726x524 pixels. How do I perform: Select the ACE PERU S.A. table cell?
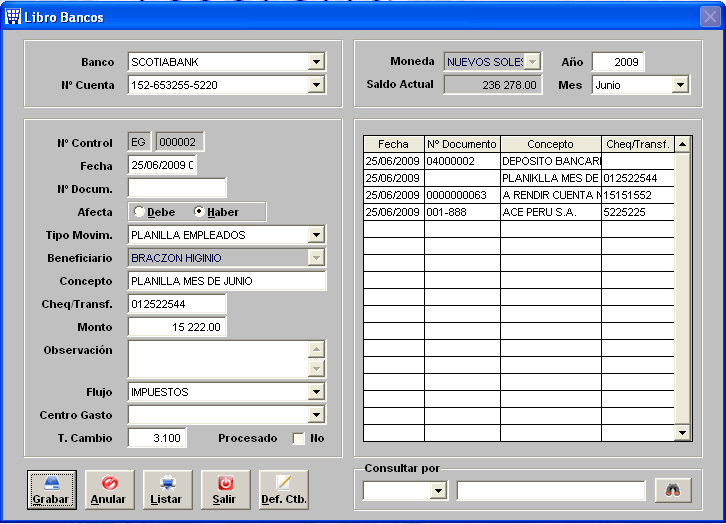point(551,212)
